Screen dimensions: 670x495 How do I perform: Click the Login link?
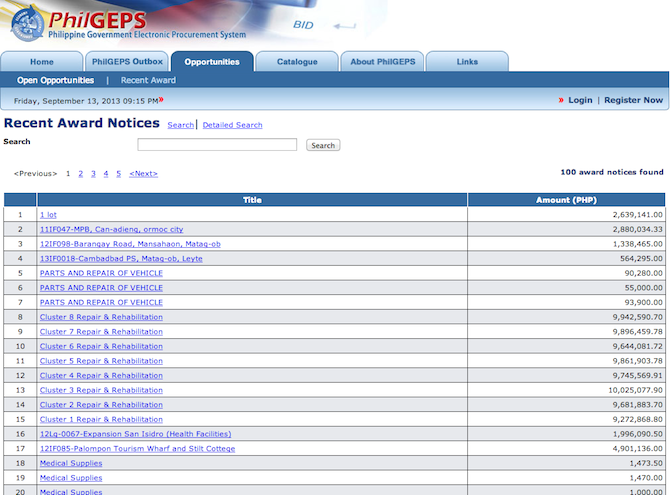coord(580,100)
